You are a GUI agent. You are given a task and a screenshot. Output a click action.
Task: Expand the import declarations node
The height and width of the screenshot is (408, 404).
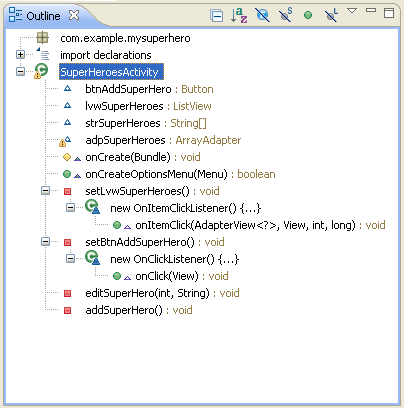point(20,55)
